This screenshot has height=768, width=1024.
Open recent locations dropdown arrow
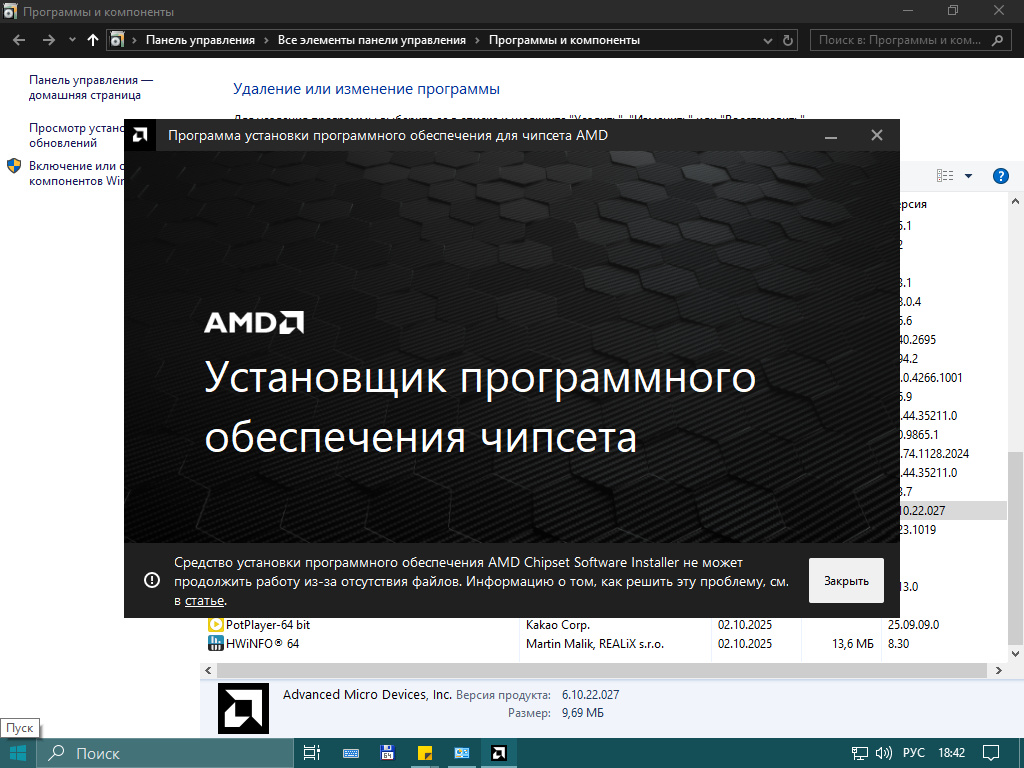pyautogui.click(x=72, y=40)
